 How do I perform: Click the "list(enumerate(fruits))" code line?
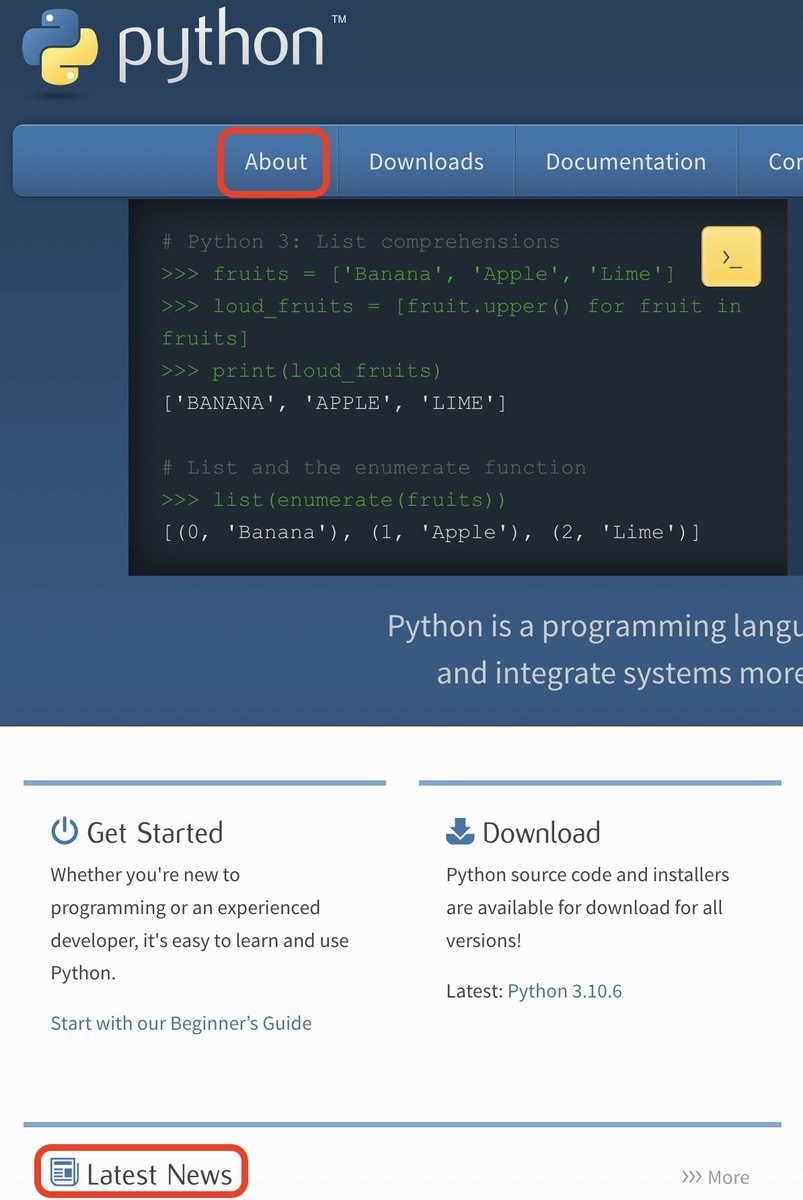334,499
